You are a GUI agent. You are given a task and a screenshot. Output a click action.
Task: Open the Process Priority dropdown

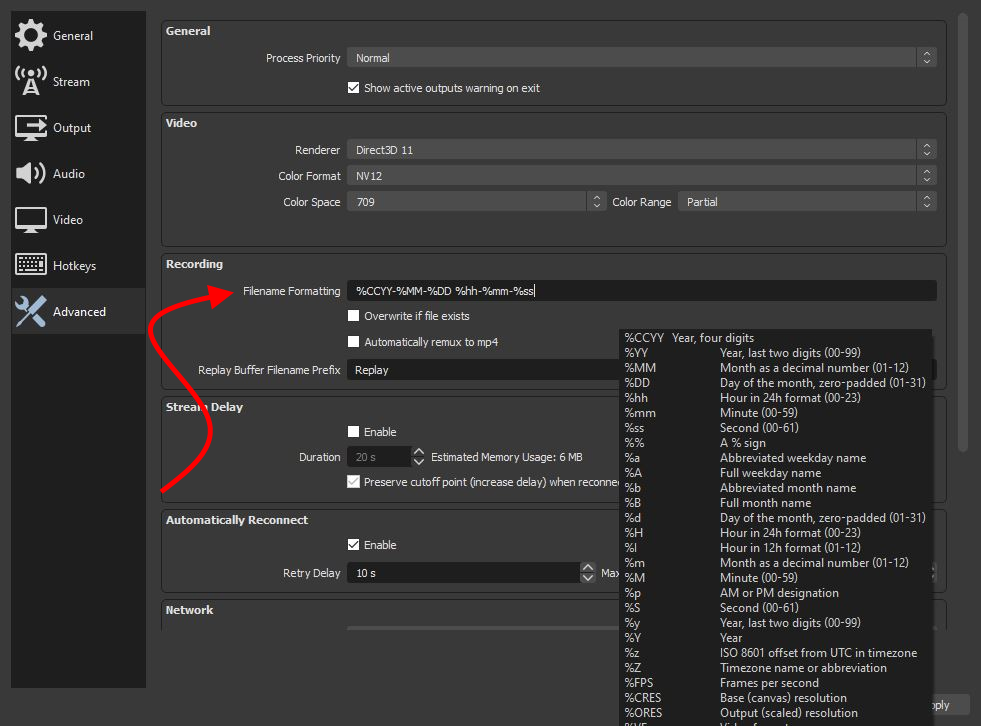(x=641, y=58)
